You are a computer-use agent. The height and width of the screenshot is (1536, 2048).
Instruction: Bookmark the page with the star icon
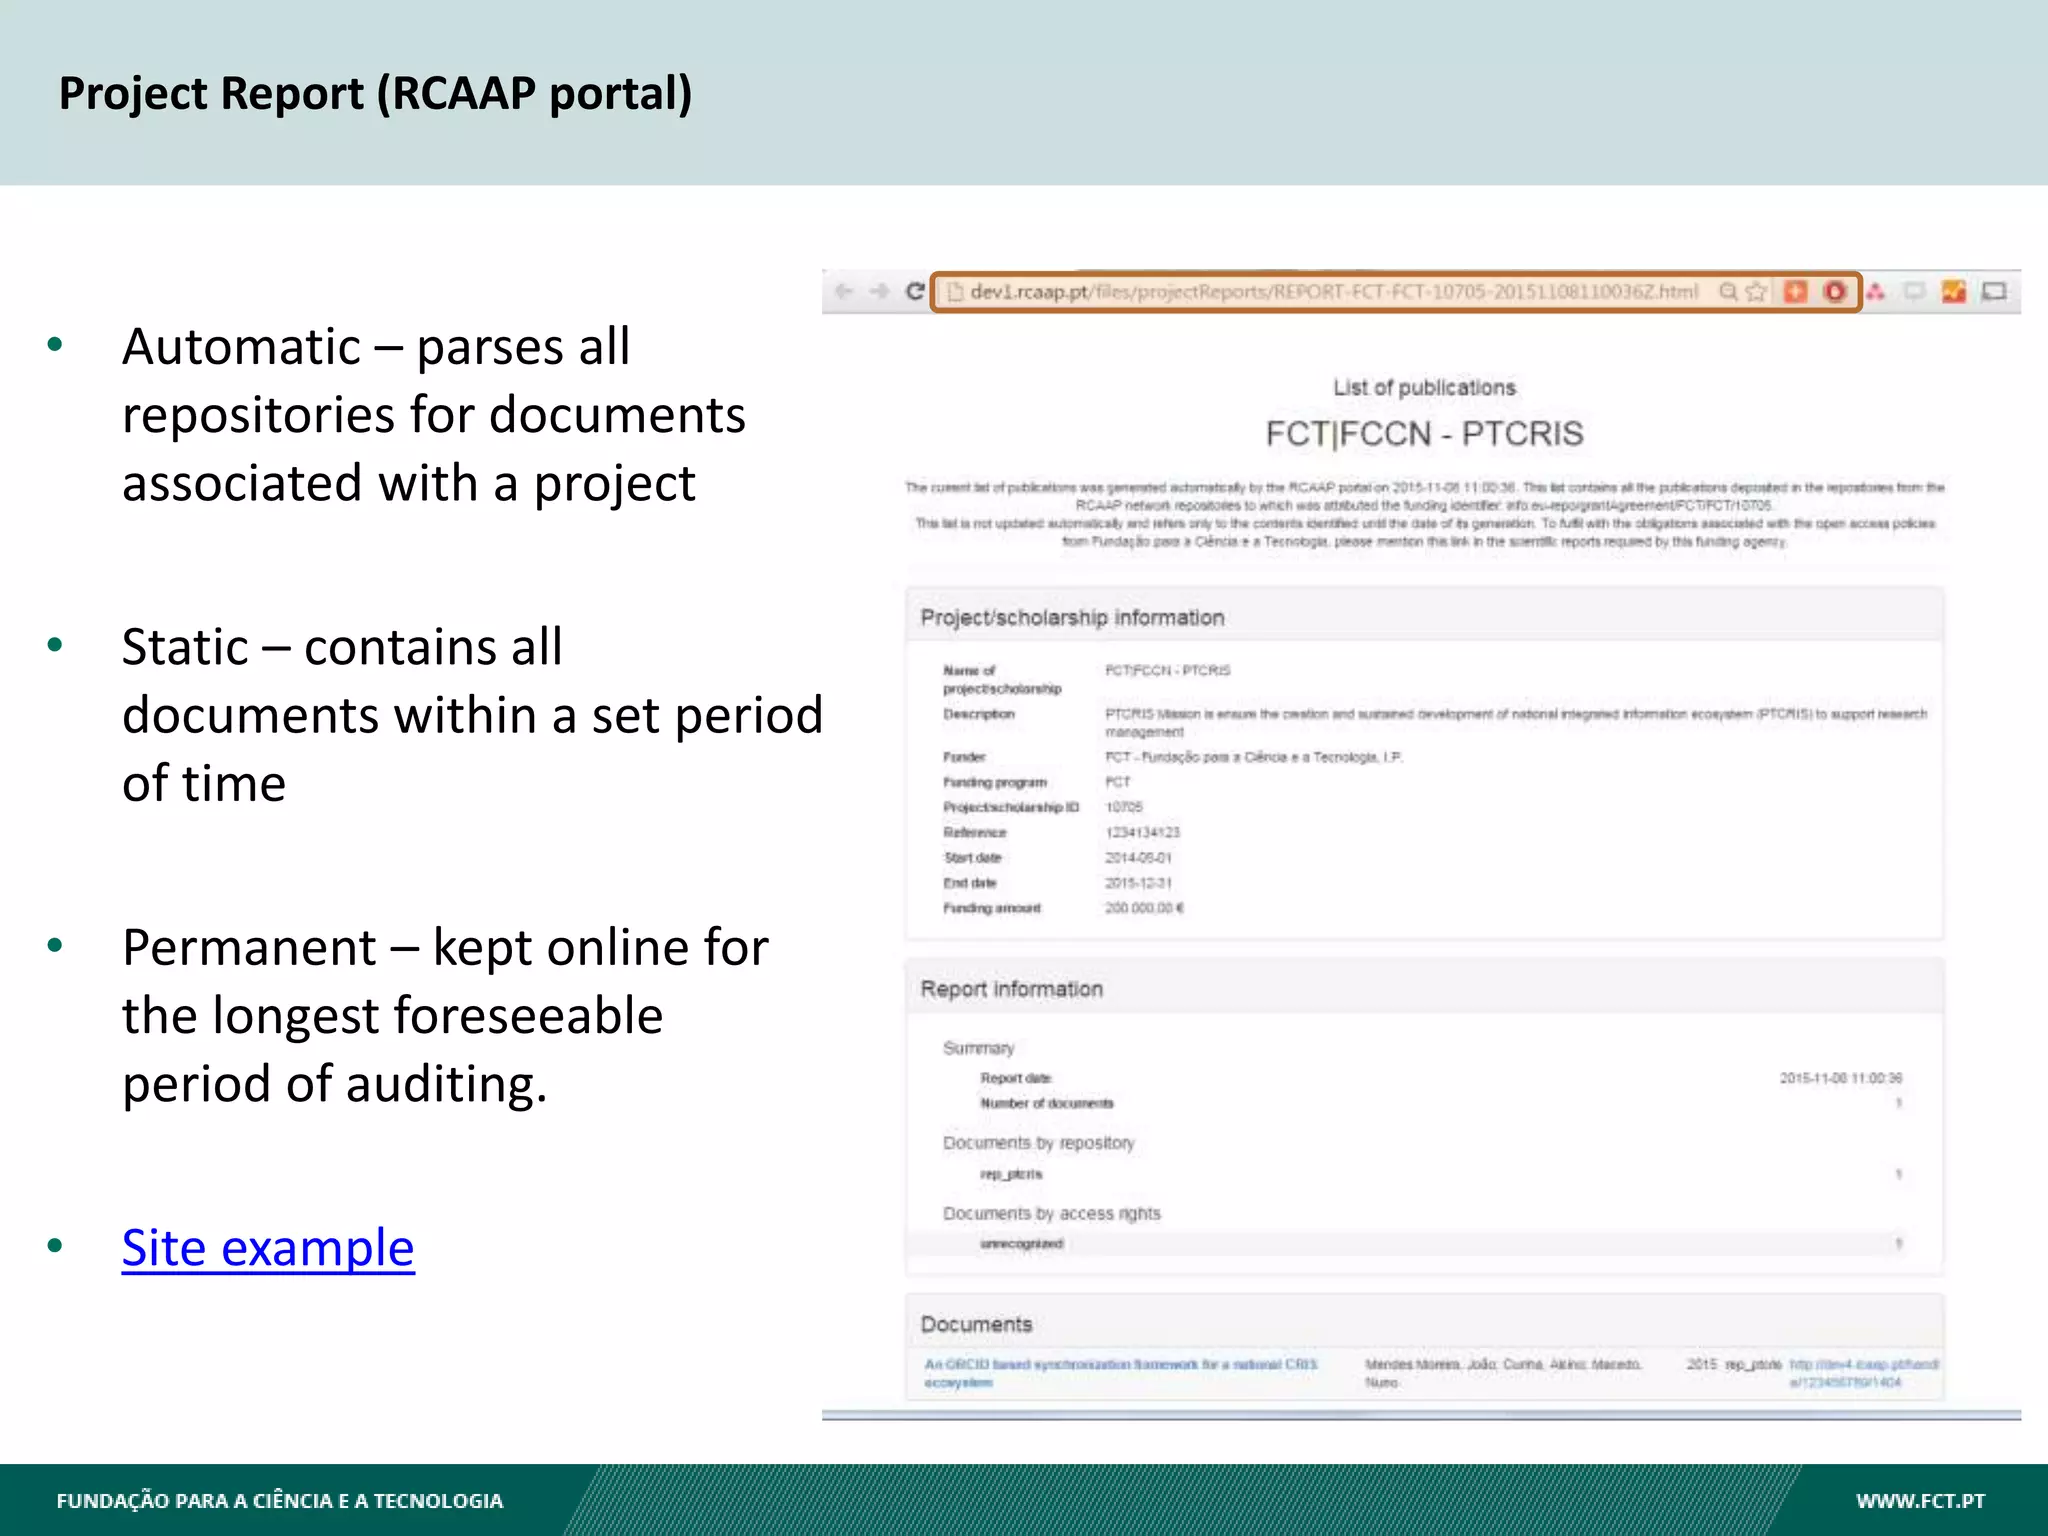pyautogui.click(x=1756, y=292)
